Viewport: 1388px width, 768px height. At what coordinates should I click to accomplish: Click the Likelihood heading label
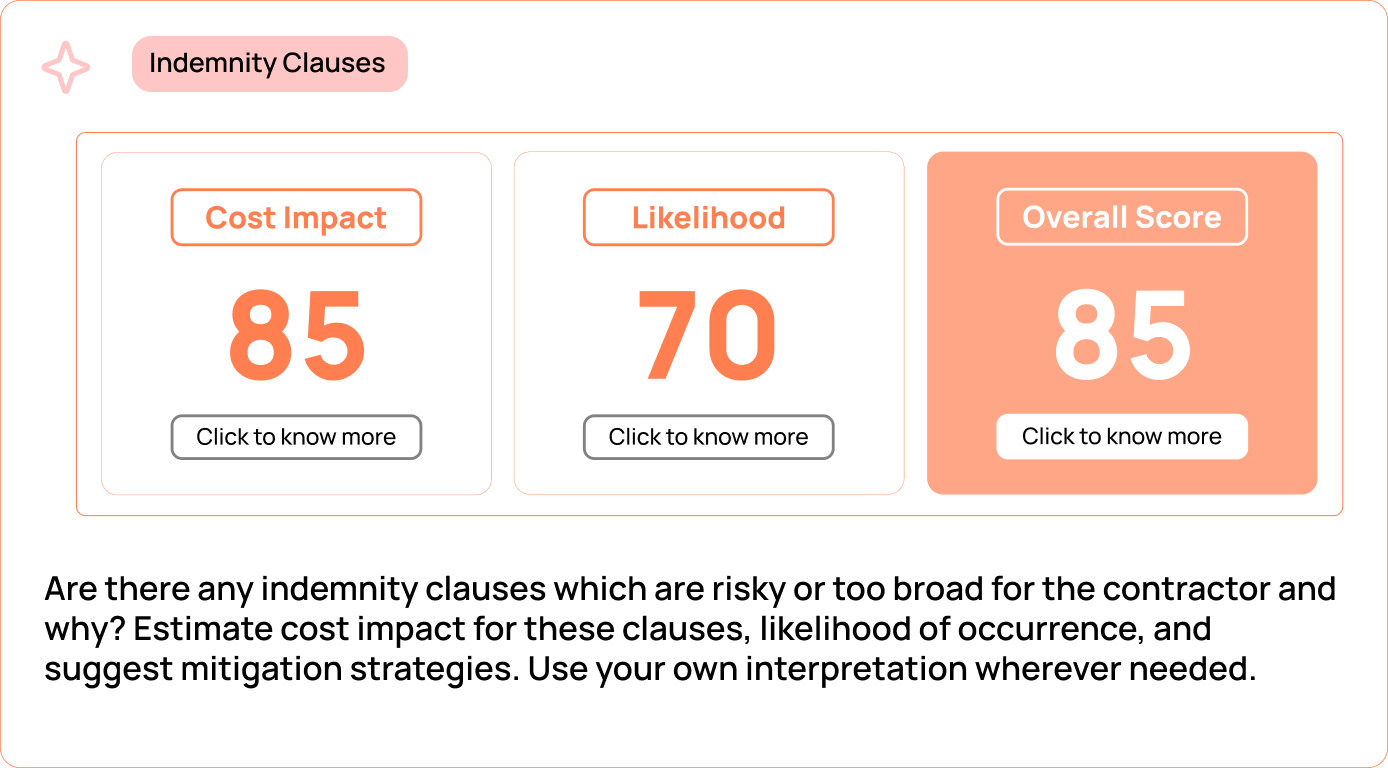[x=708, y=218]
